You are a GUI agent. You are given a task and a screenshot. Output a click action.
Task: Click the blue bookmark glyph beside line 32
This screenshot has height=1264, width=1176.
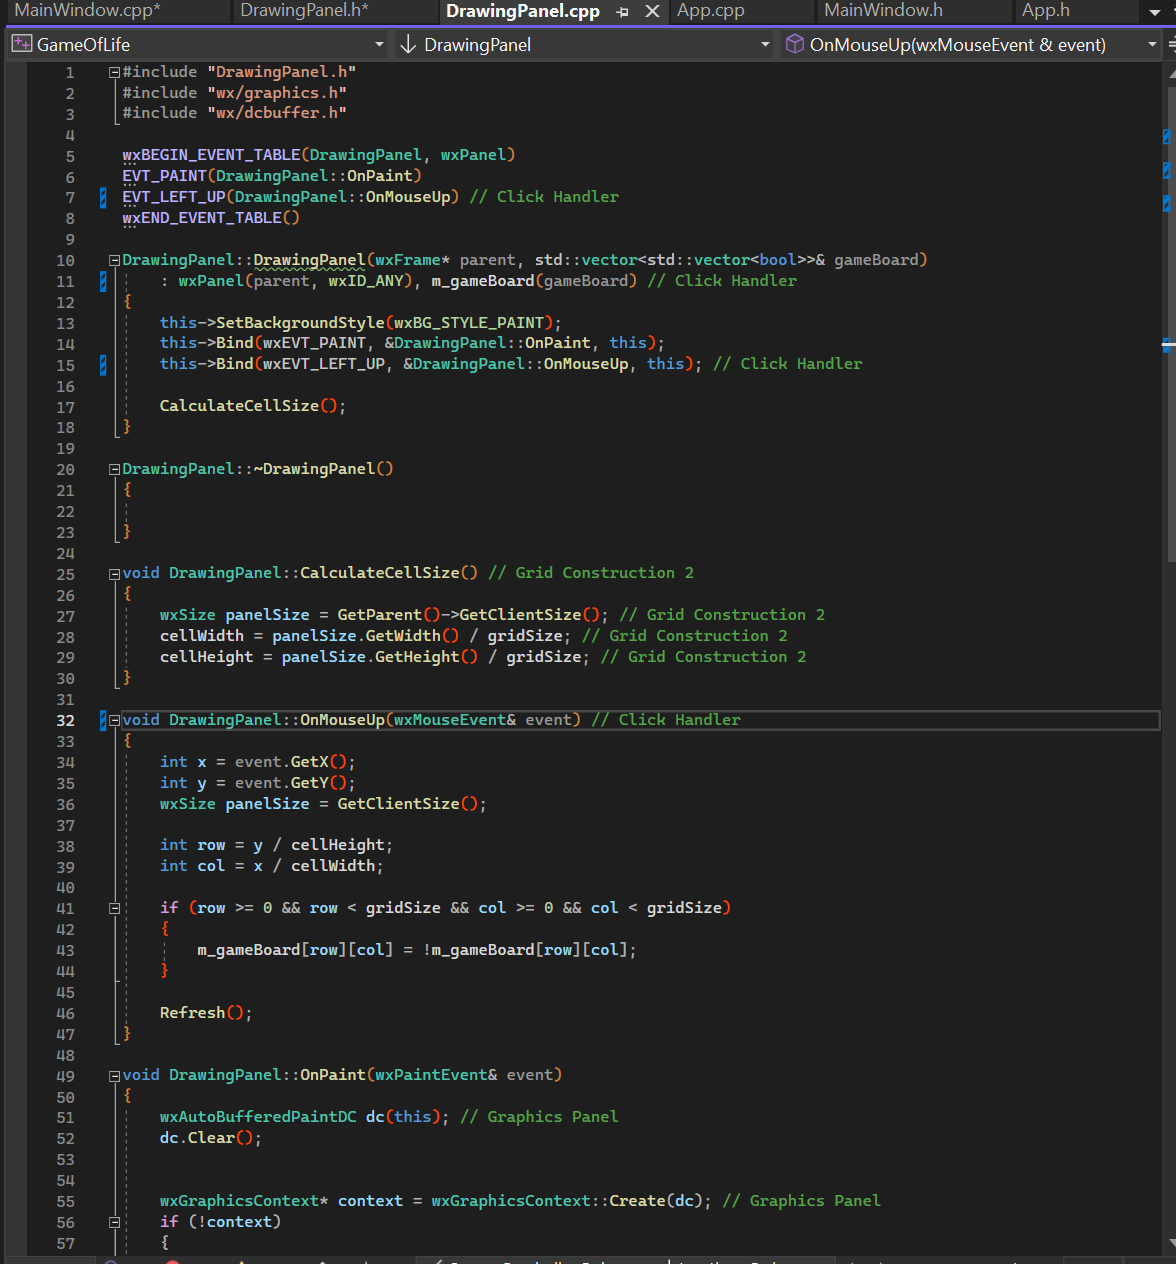point(101,720)
